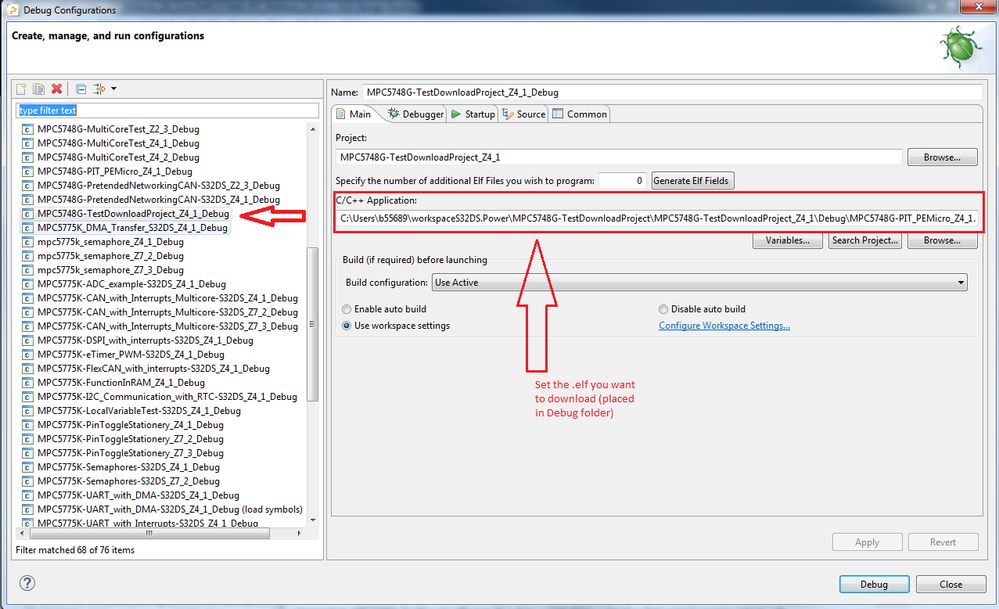This screenshot has height=609, width=999.
Task: Switch to the Debugger tab
Action: tap(415, 114)
